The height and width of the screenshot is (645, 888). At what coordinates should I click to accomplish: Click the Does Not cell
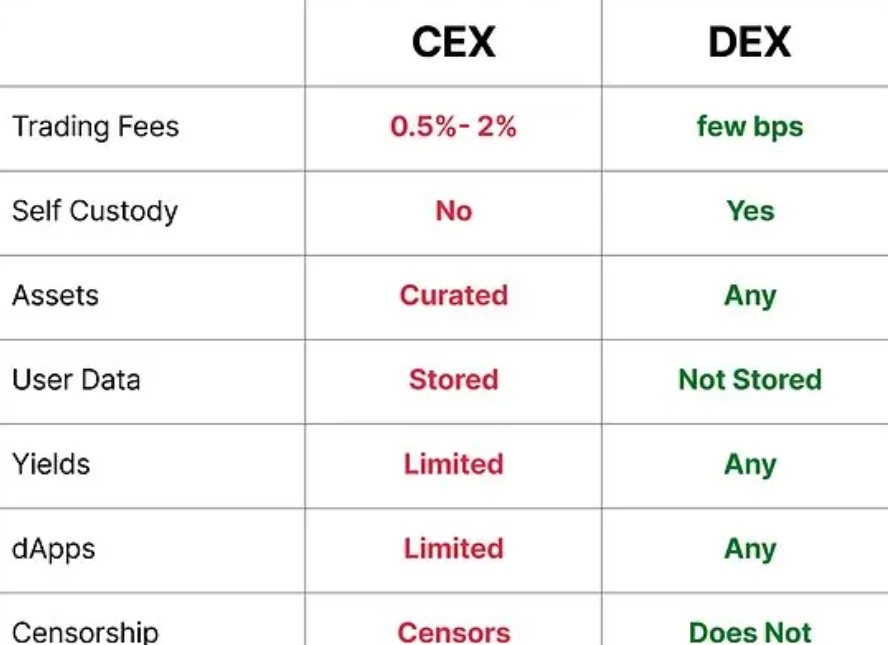(x=750, y=633)
